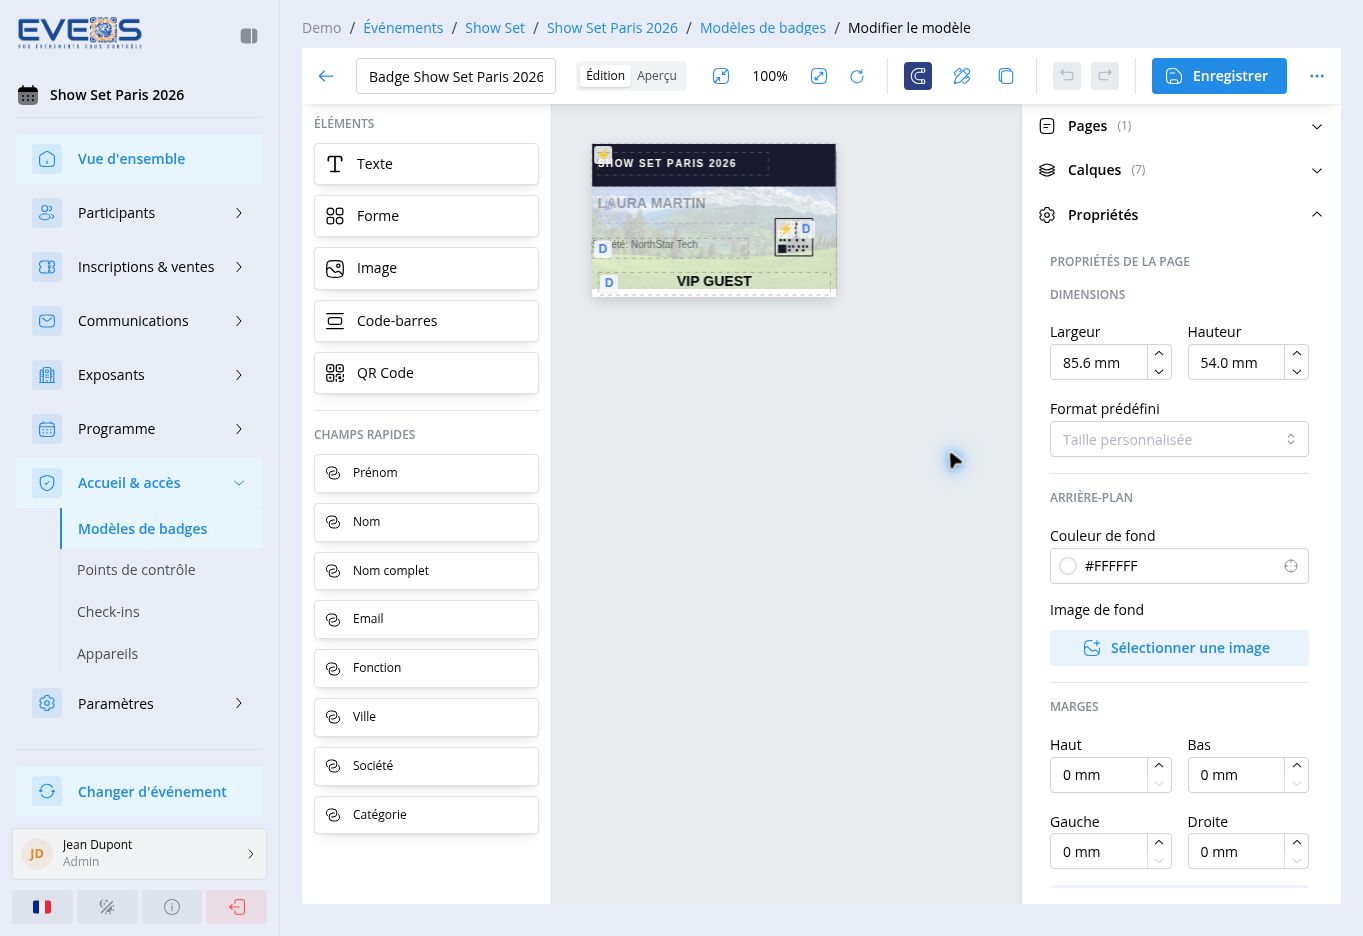Open the Points de contrôle page
1363x936 pixels.
[x=136, y=570]
